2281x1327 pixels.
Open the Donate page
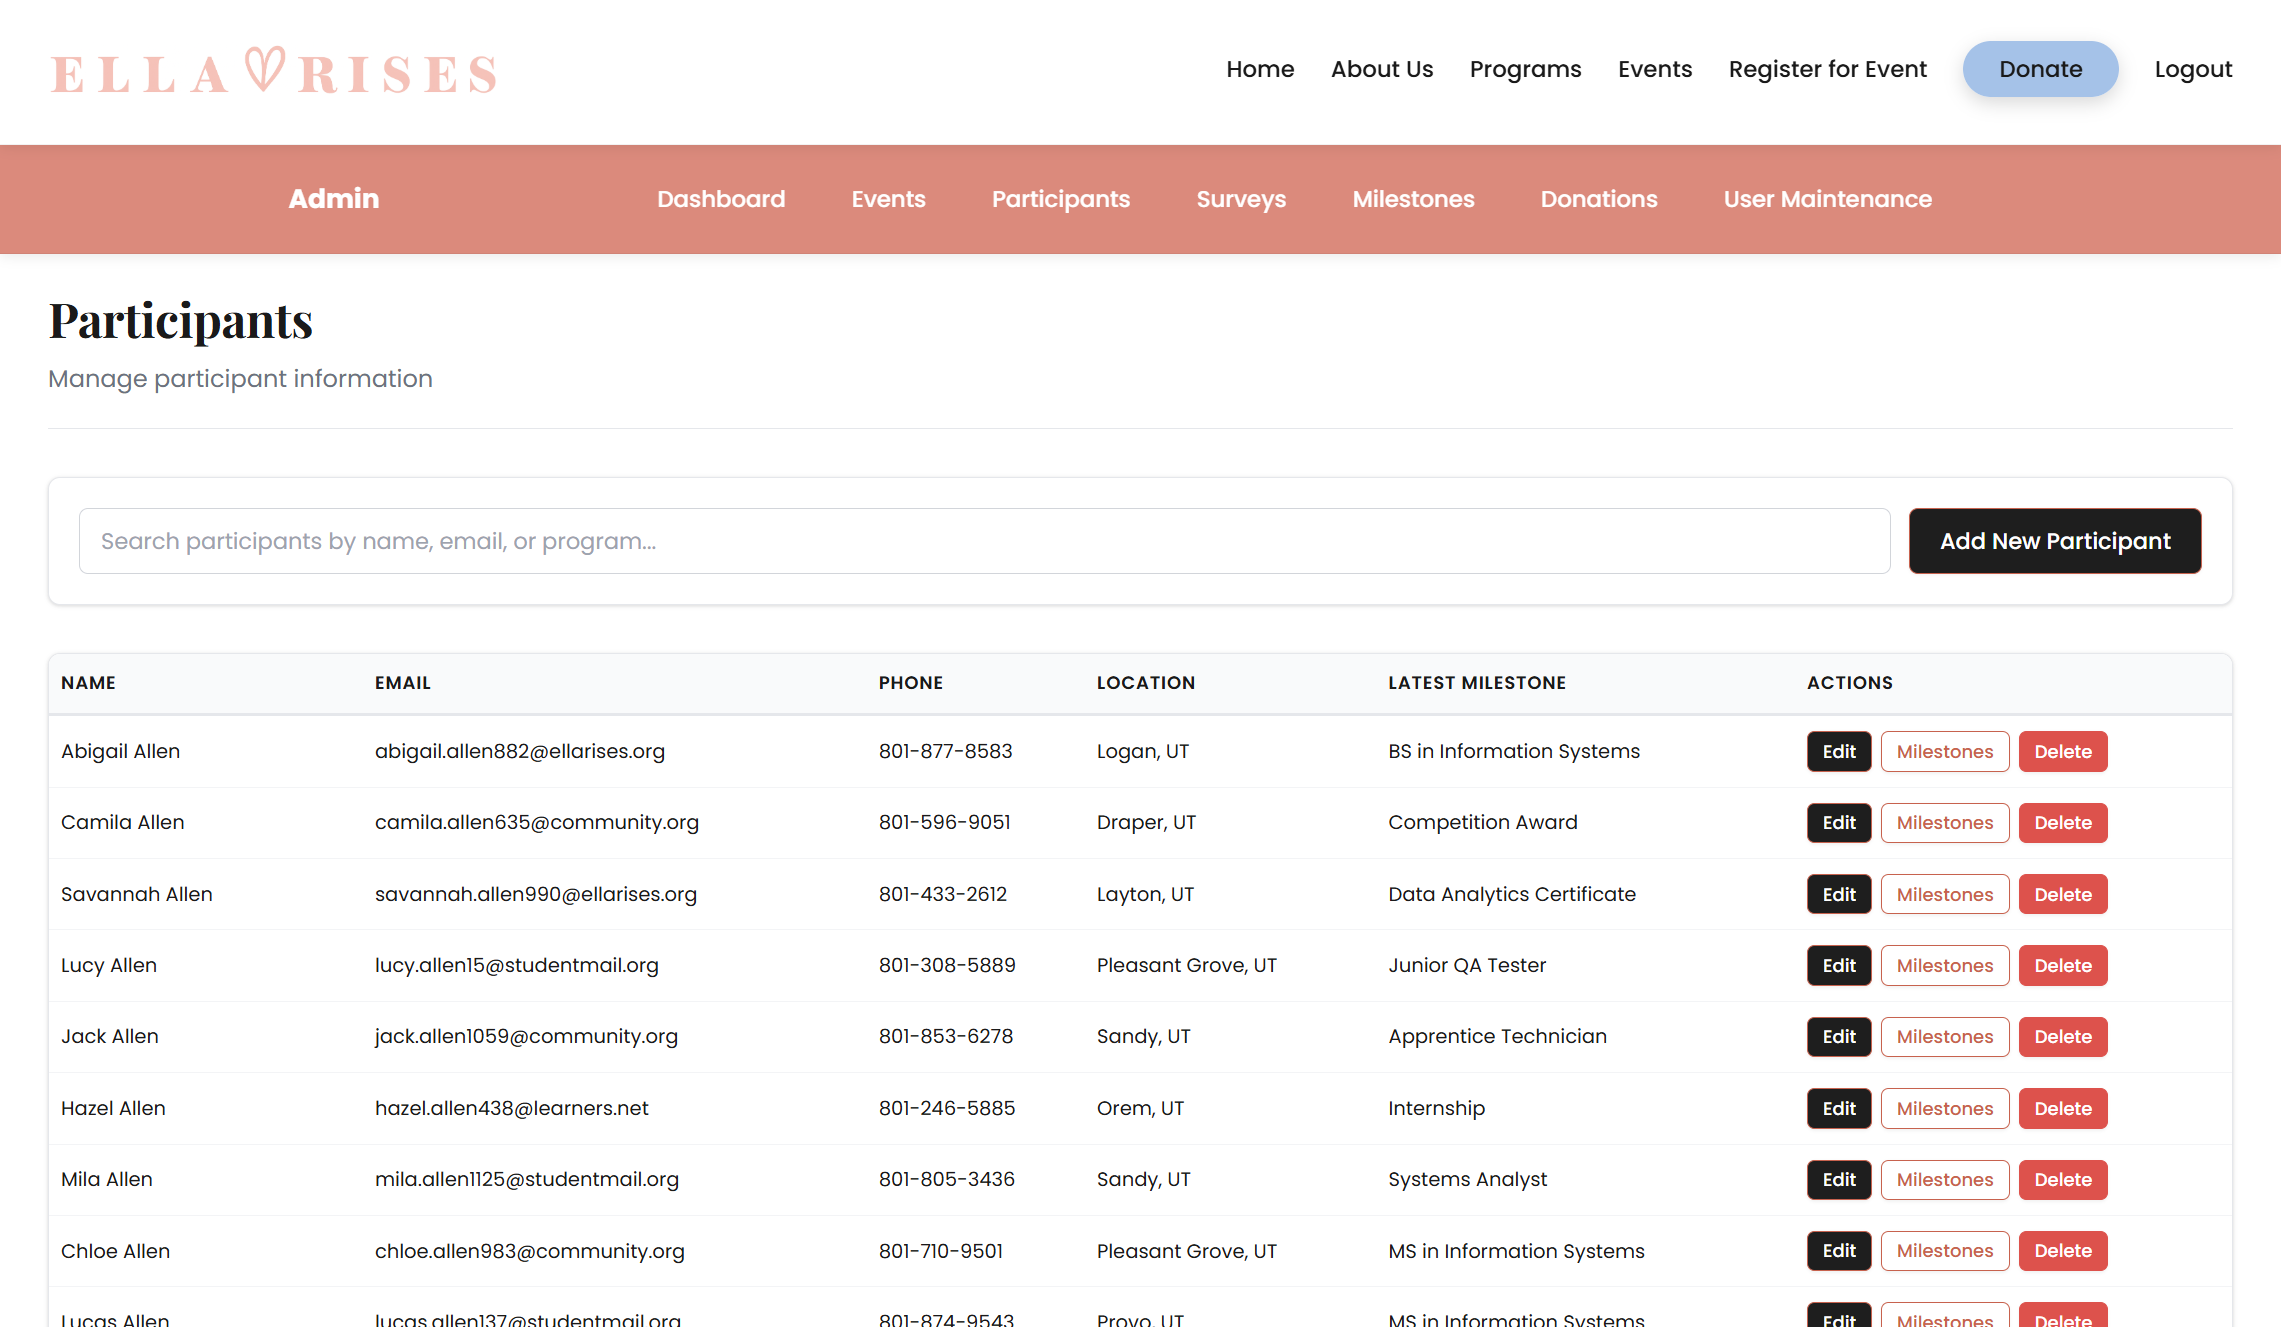(2039, 69)
